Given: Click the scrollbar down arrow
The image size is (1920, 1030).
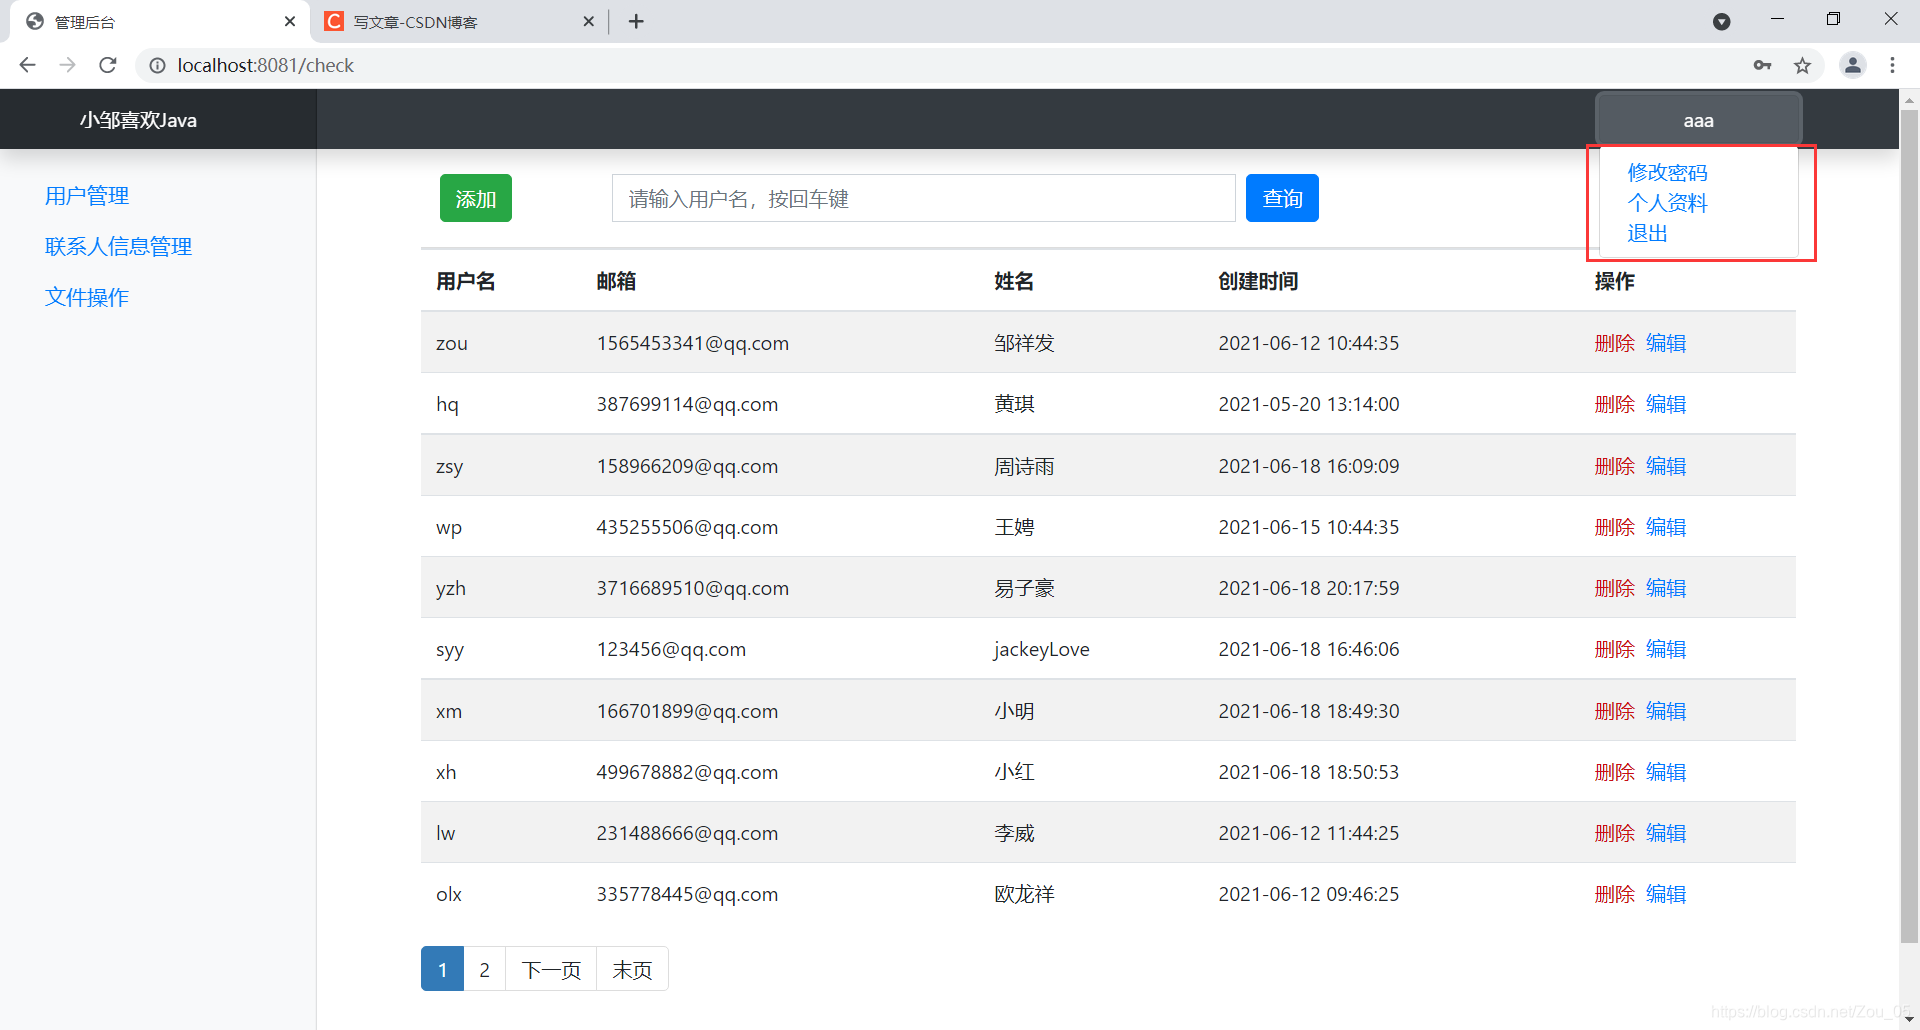Looking at the screenshot, I should [x=1909, y=1019].
